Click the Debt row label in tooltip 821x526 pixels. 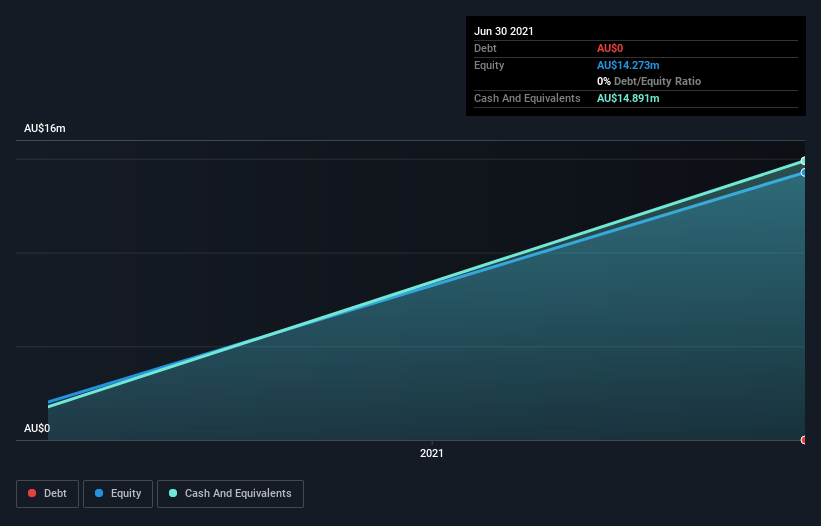click(485, 48)
